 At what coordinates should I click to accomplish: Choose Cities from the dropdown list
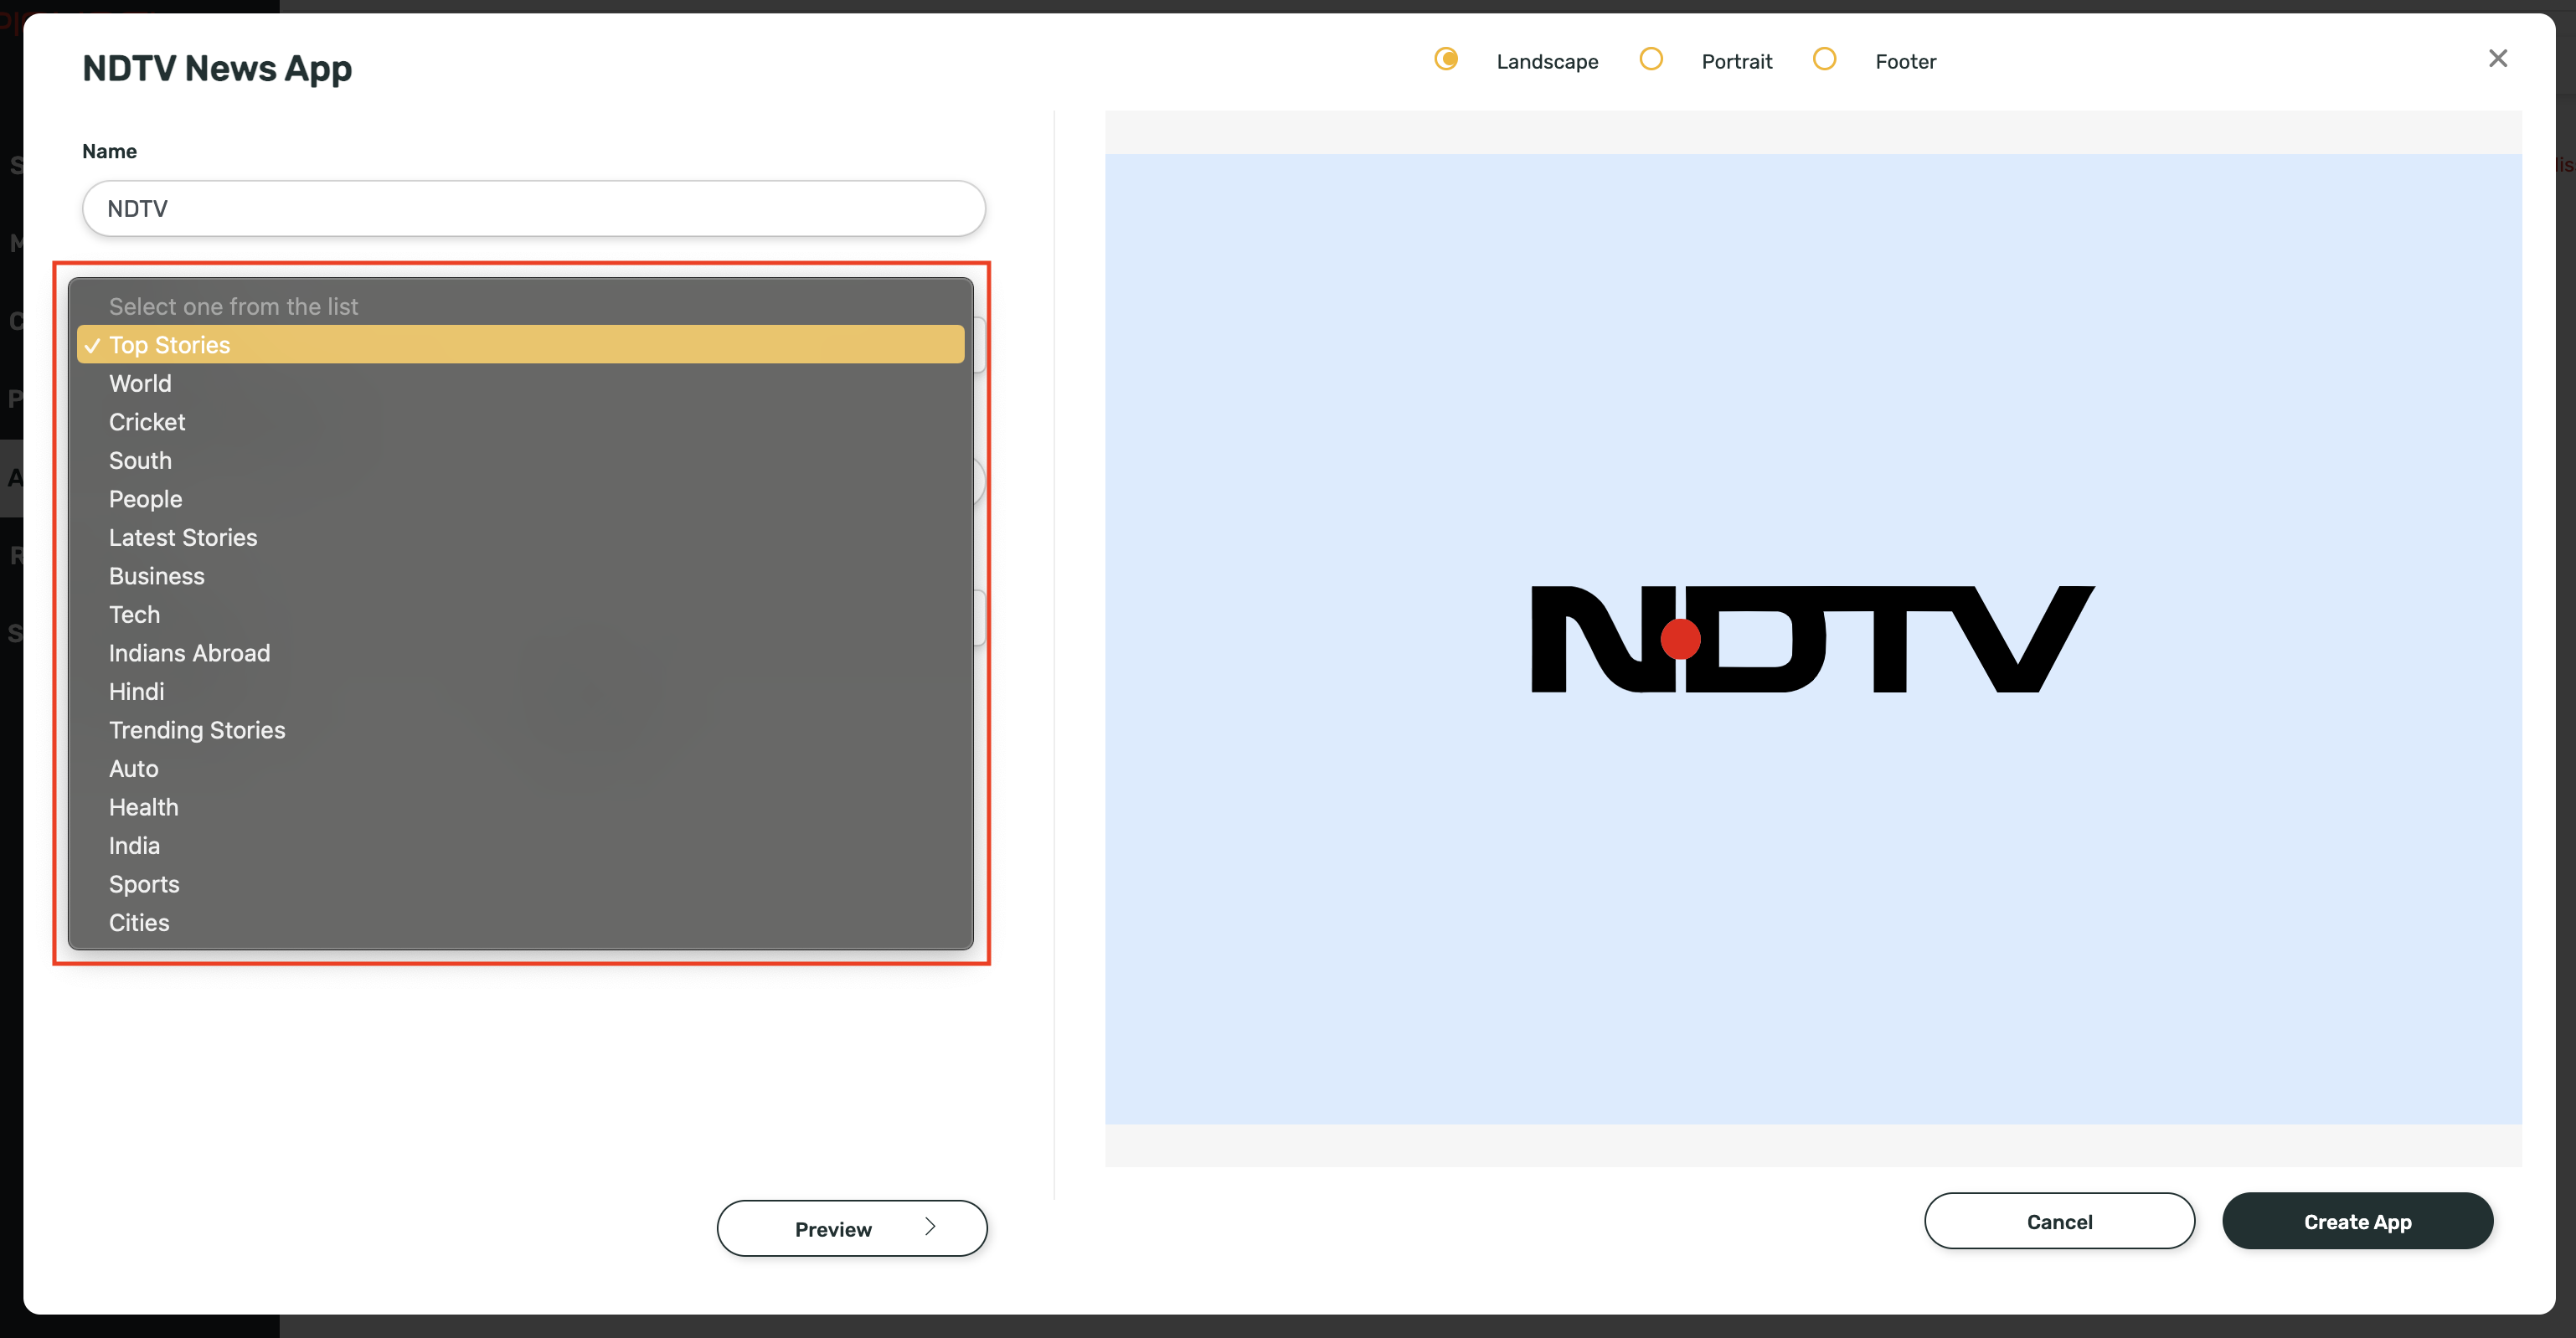pyautogui.click(x=520, y=922)
